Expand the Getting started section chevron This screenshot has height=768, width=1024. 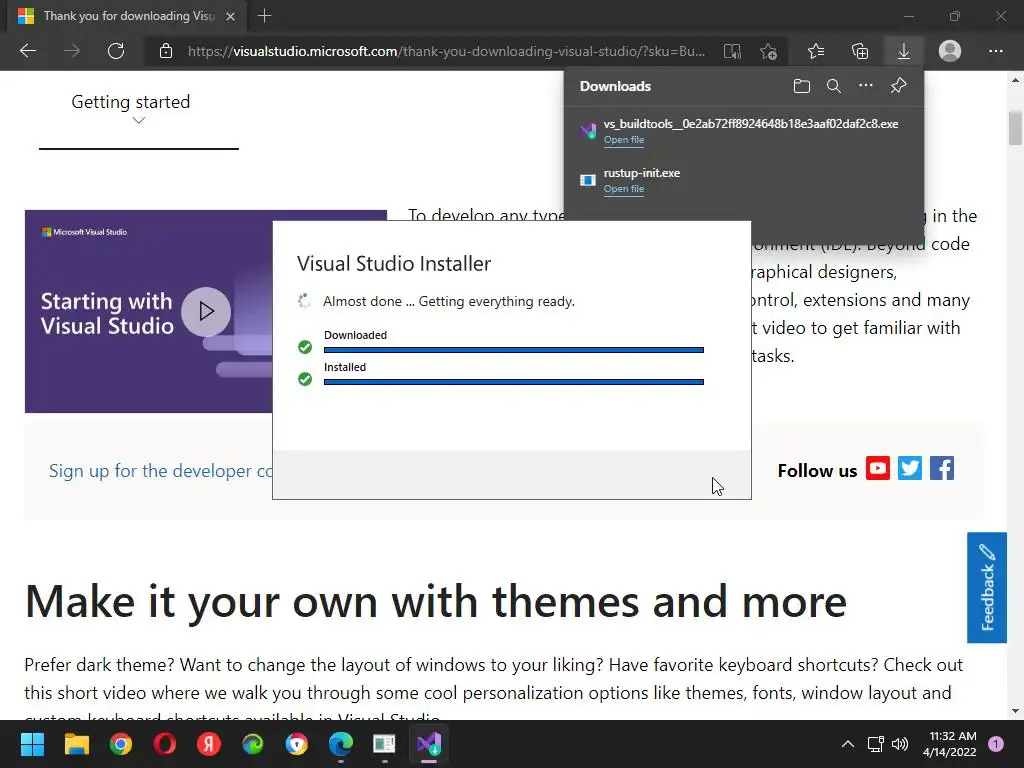pos(138,120)
